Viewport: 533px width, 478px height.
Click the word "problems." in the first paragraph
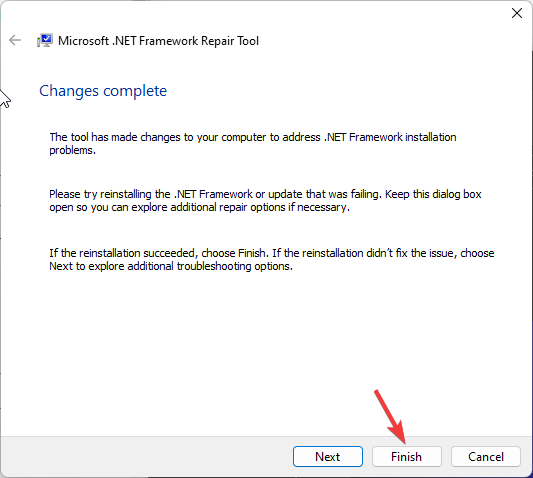(72, 150)
